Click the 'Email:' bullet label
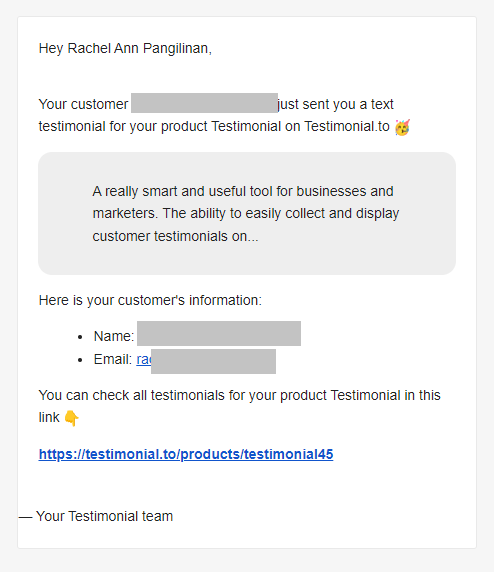The height and width of the screenshot is (572, 494). [113, 360]
